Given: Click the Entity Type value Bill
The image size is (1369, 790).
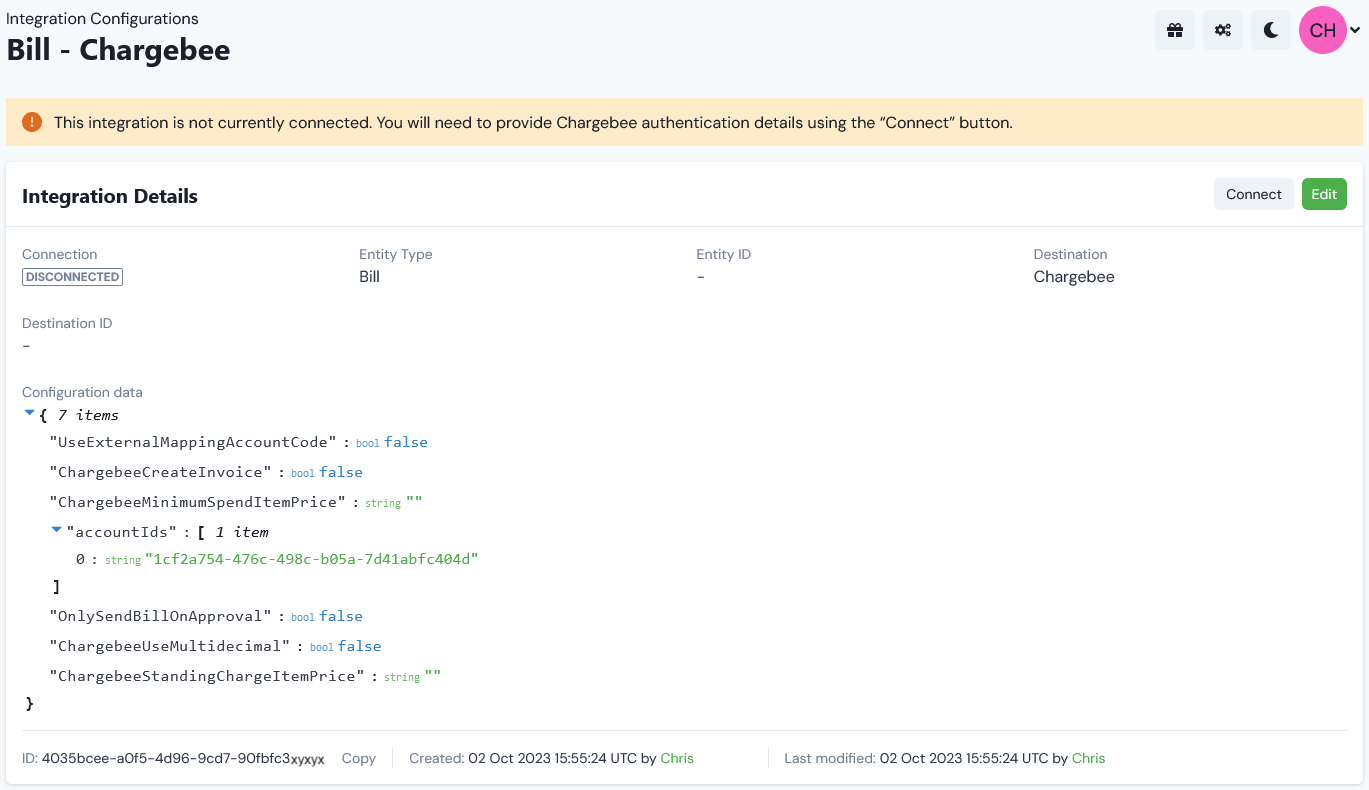Looking at the screenshot, I should [369, 277].
